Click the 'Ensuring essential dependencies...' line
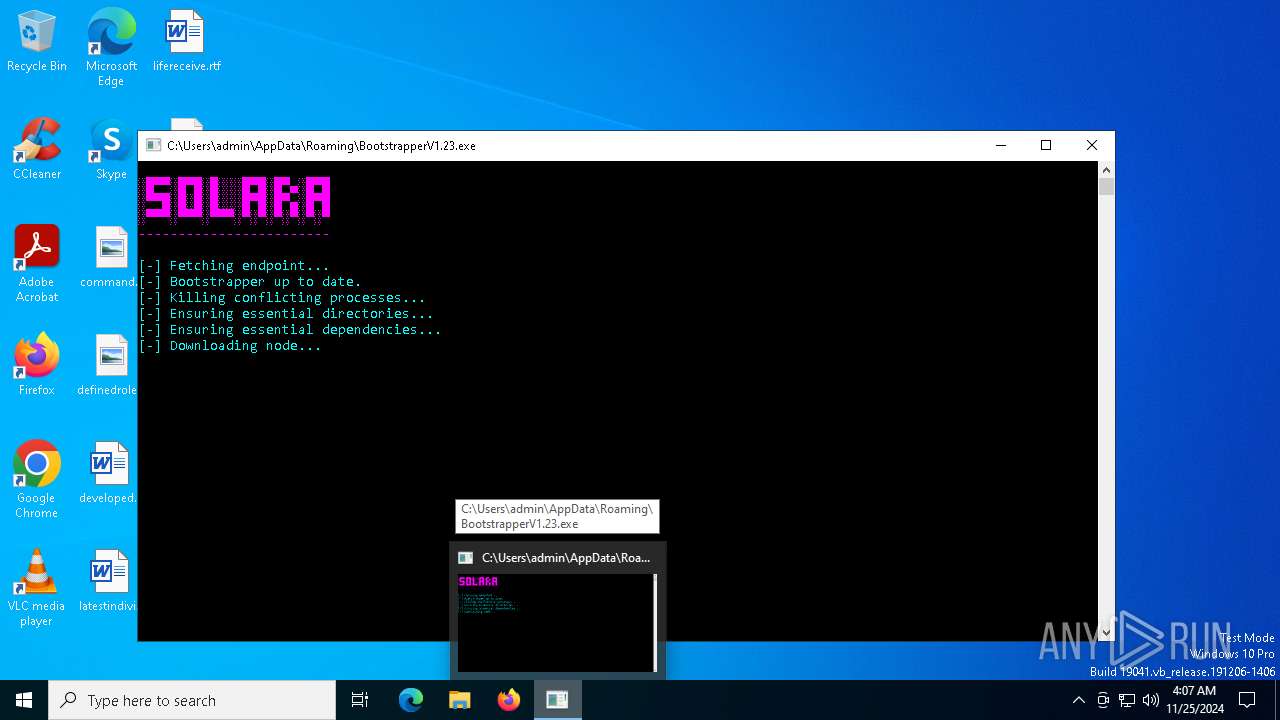 point(290,330)
